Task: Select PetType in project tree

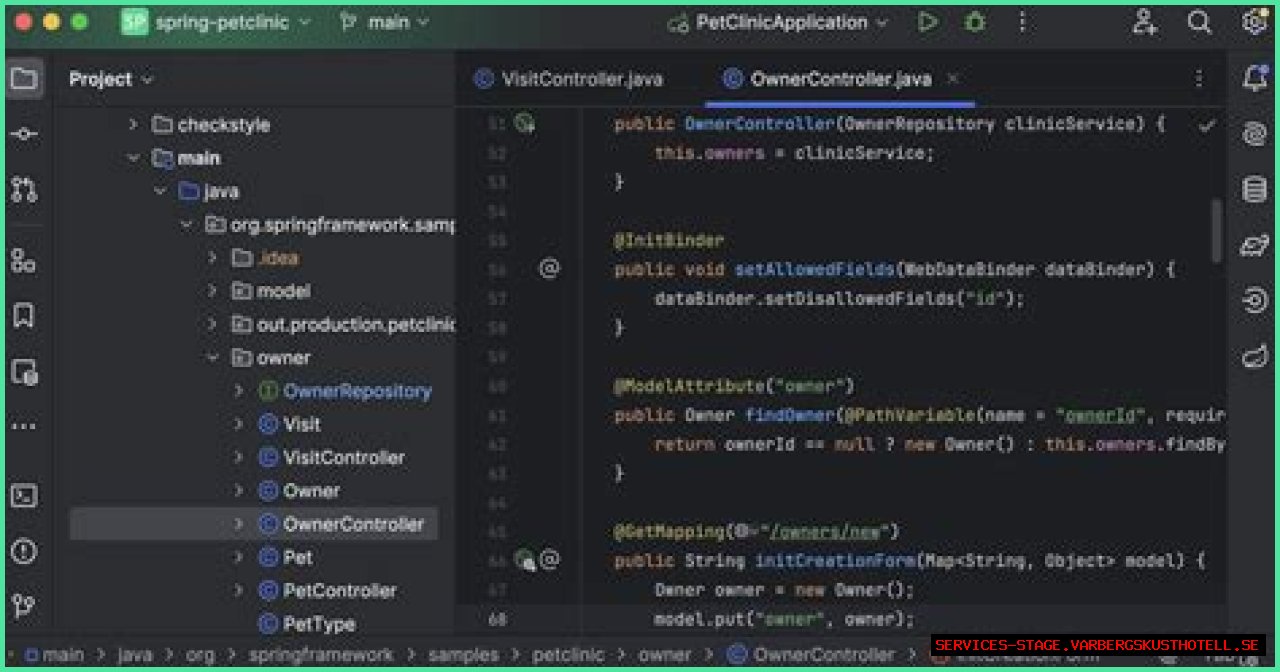Action: point(319,624)
